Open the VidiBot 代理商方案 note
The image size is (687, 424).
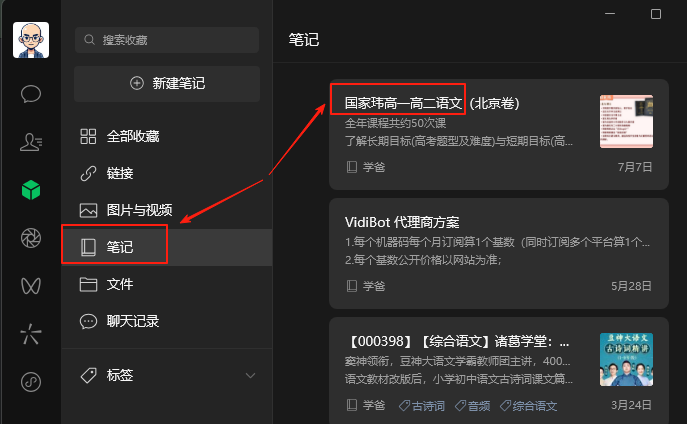(499, 254)
